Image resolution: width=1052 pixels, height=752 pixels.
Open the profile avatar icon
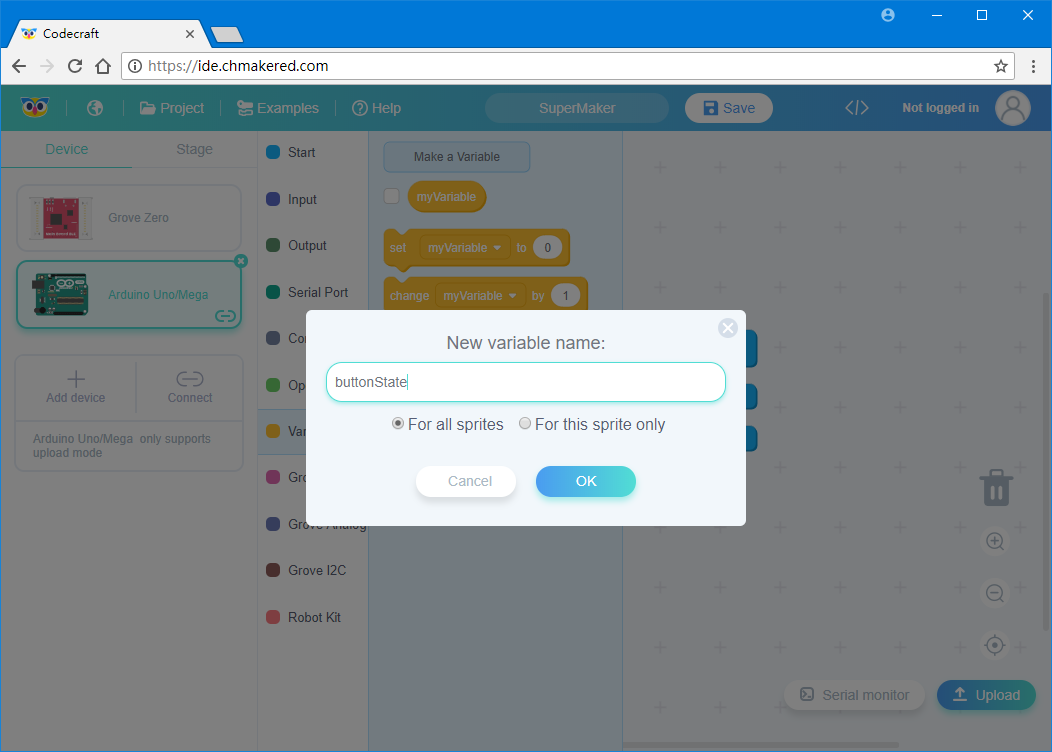1012,107
